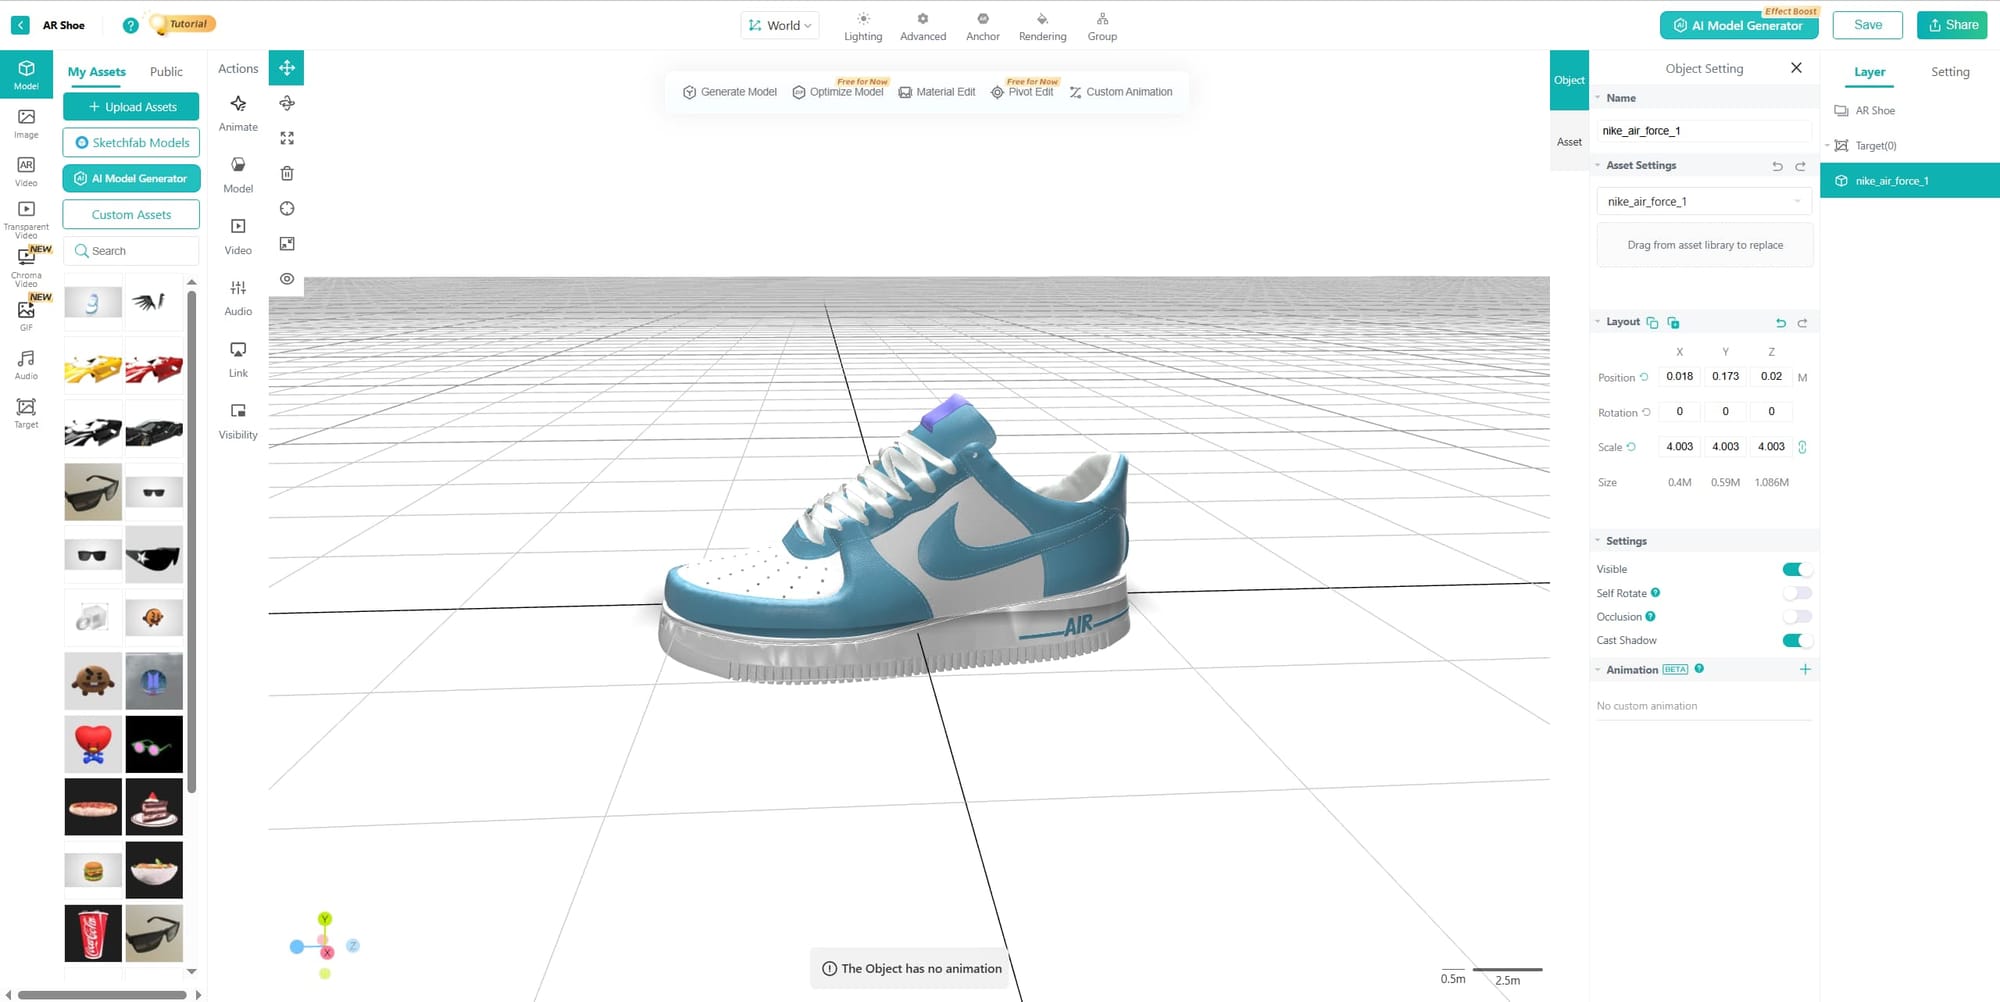The image size is (2000, 1002).
Task: Open the Group tool
Action: (1102, 27)
